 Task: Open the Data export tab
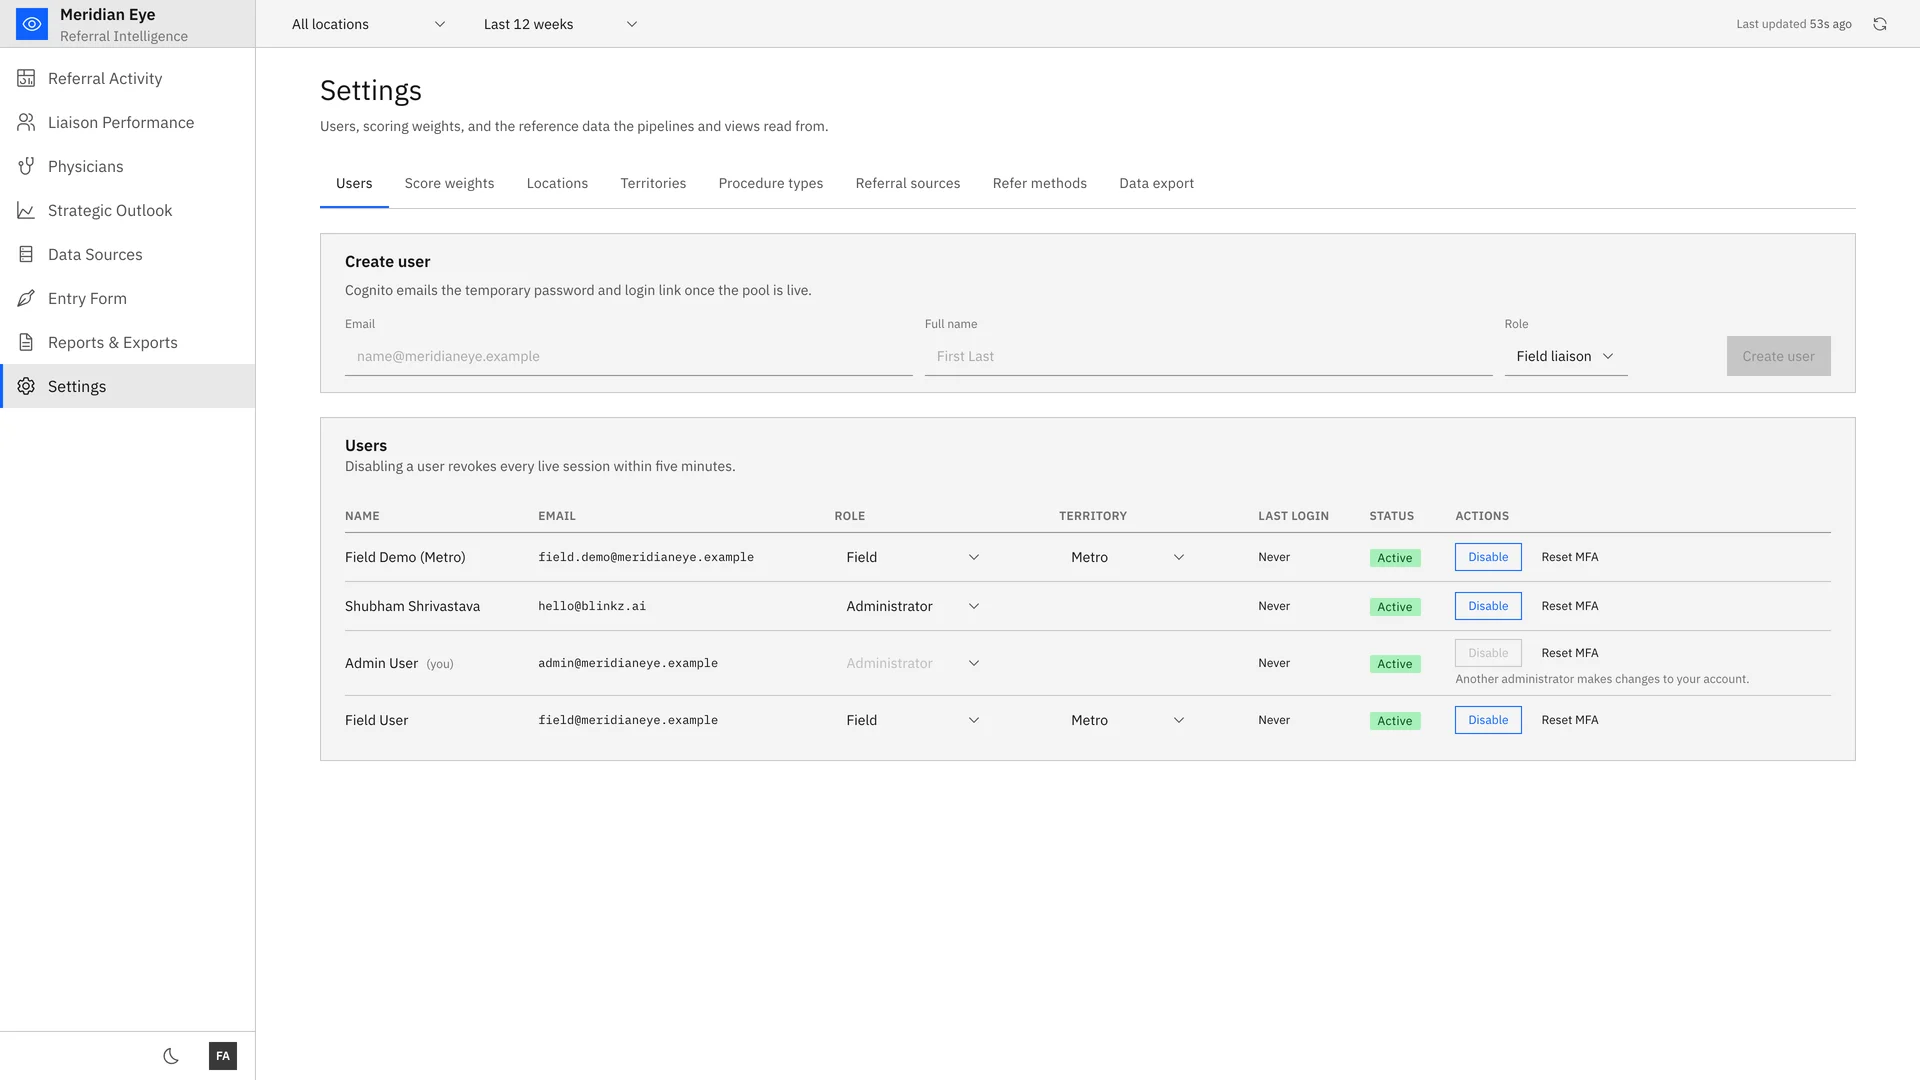1156,183
